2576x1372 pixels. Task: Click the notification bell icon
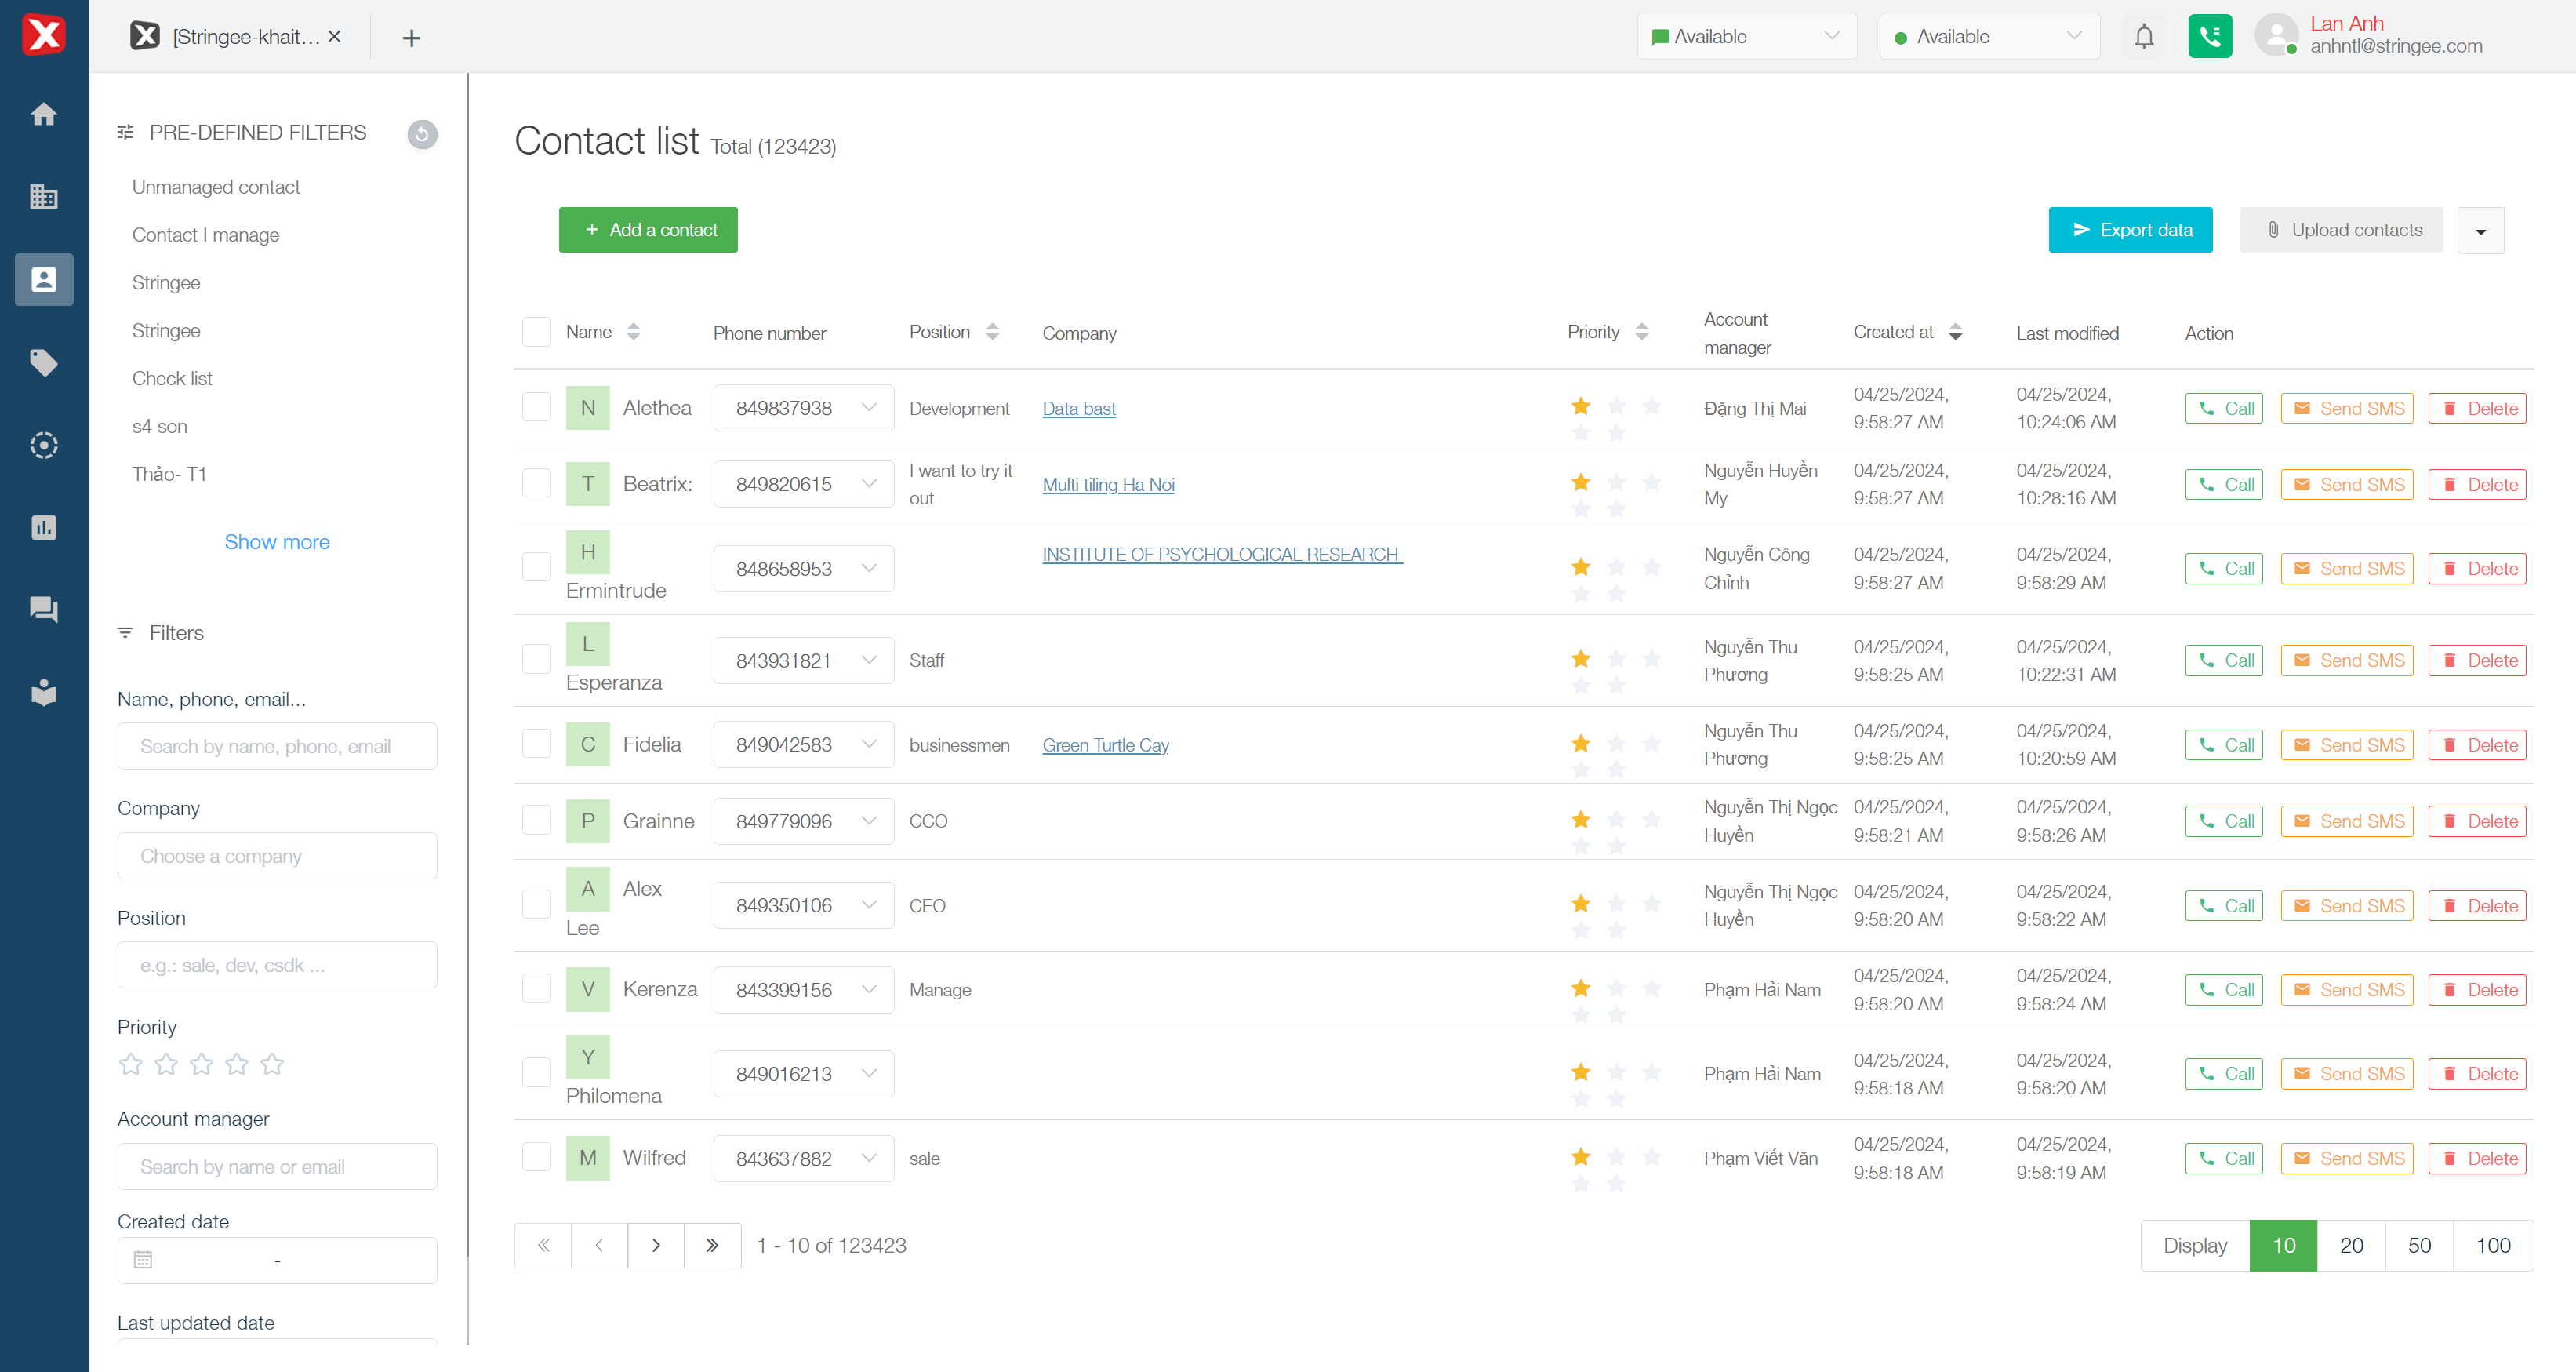(2144, 37)
